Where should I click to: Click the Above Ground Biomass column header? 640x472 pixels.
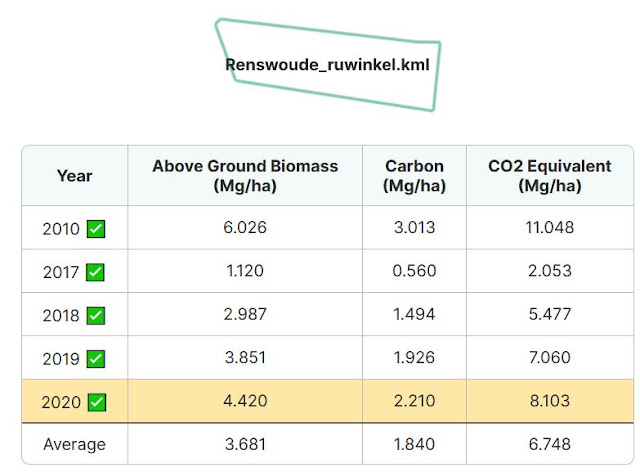245,176
